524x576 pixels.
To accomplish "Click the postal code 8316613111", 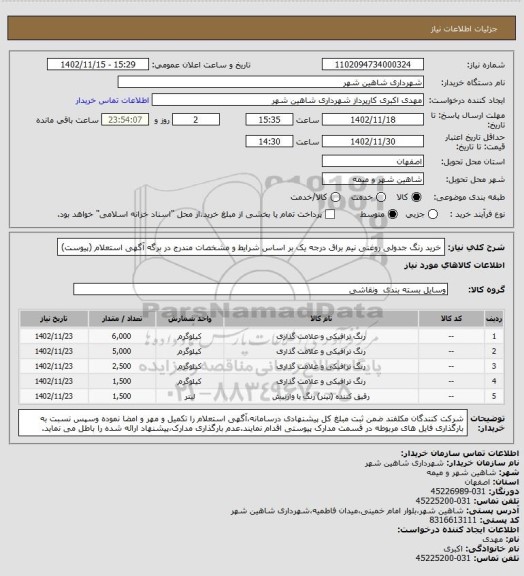I will pyautogui.click(x=453, y=520).
